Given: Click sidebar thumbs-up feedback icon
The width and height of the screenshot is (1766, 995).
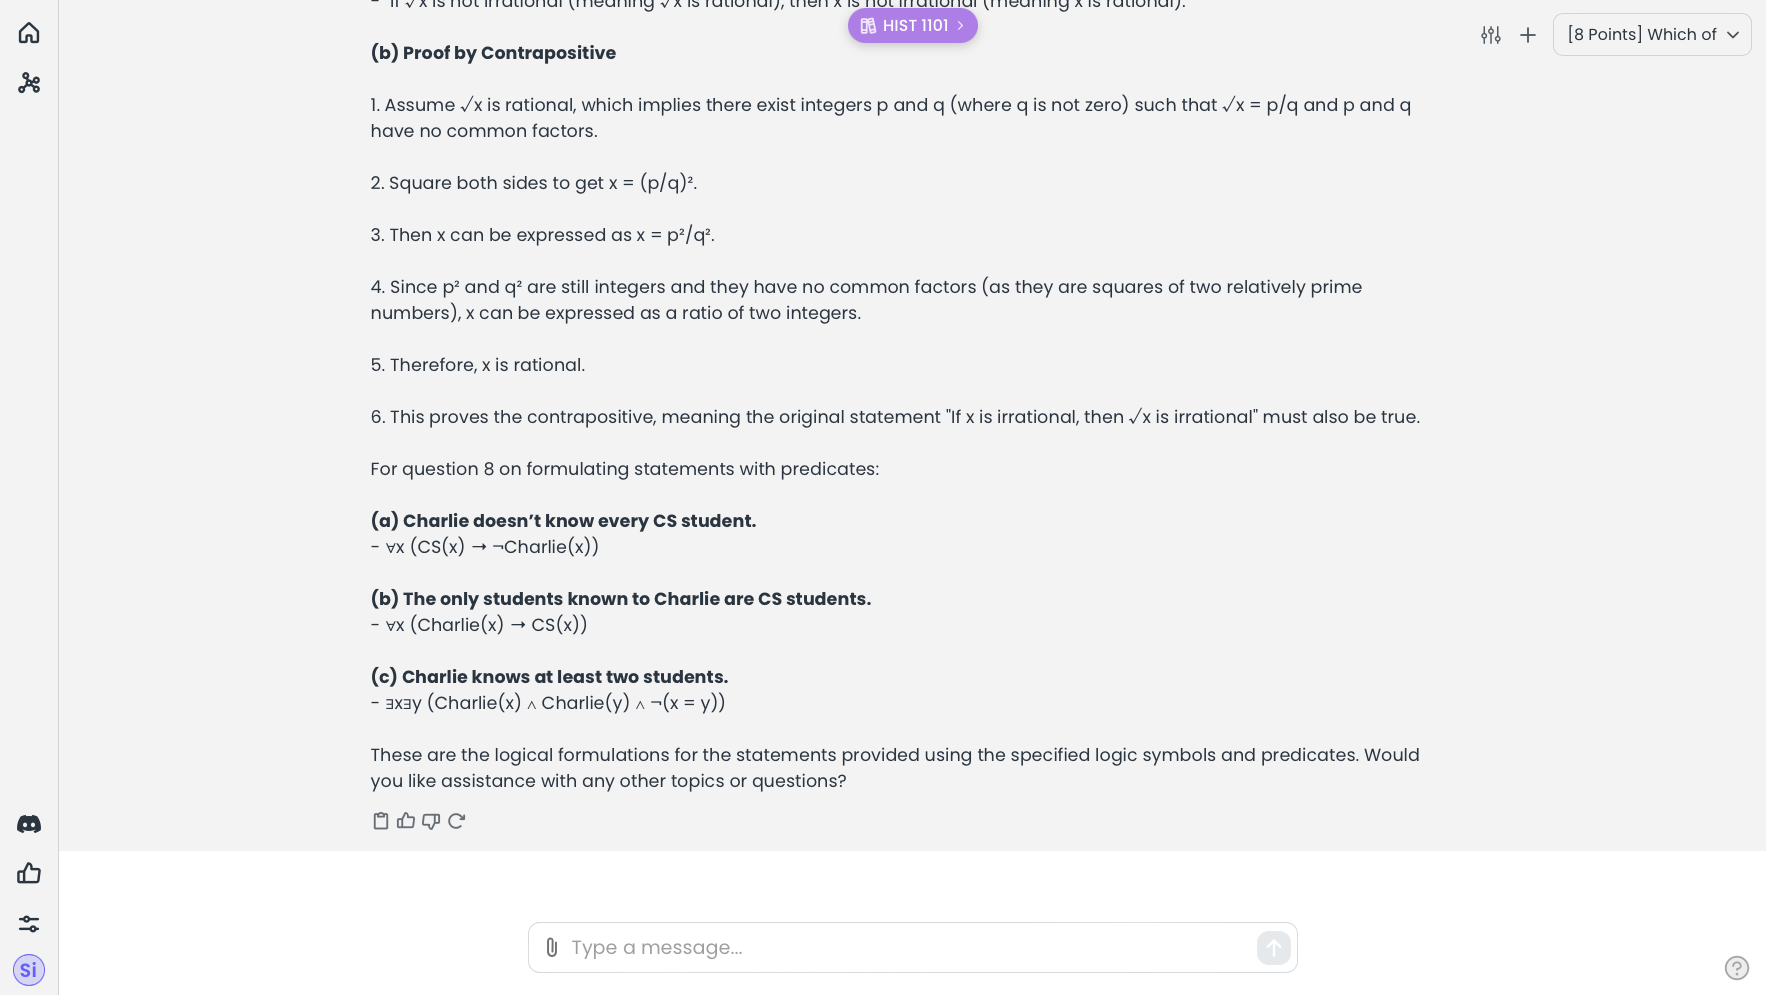Looking at the screenshot, I should [x=29, y=874].
